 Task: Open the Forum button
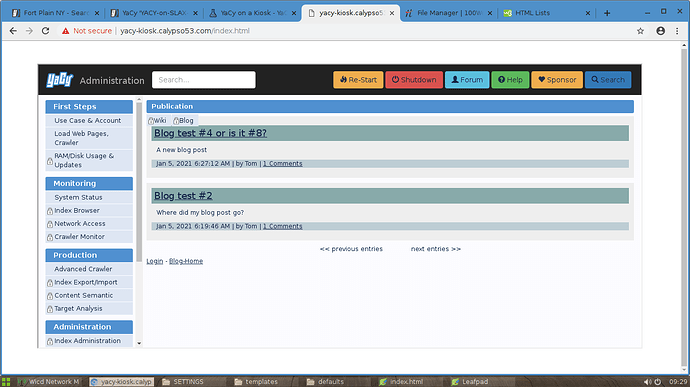[x=467, y=80]
